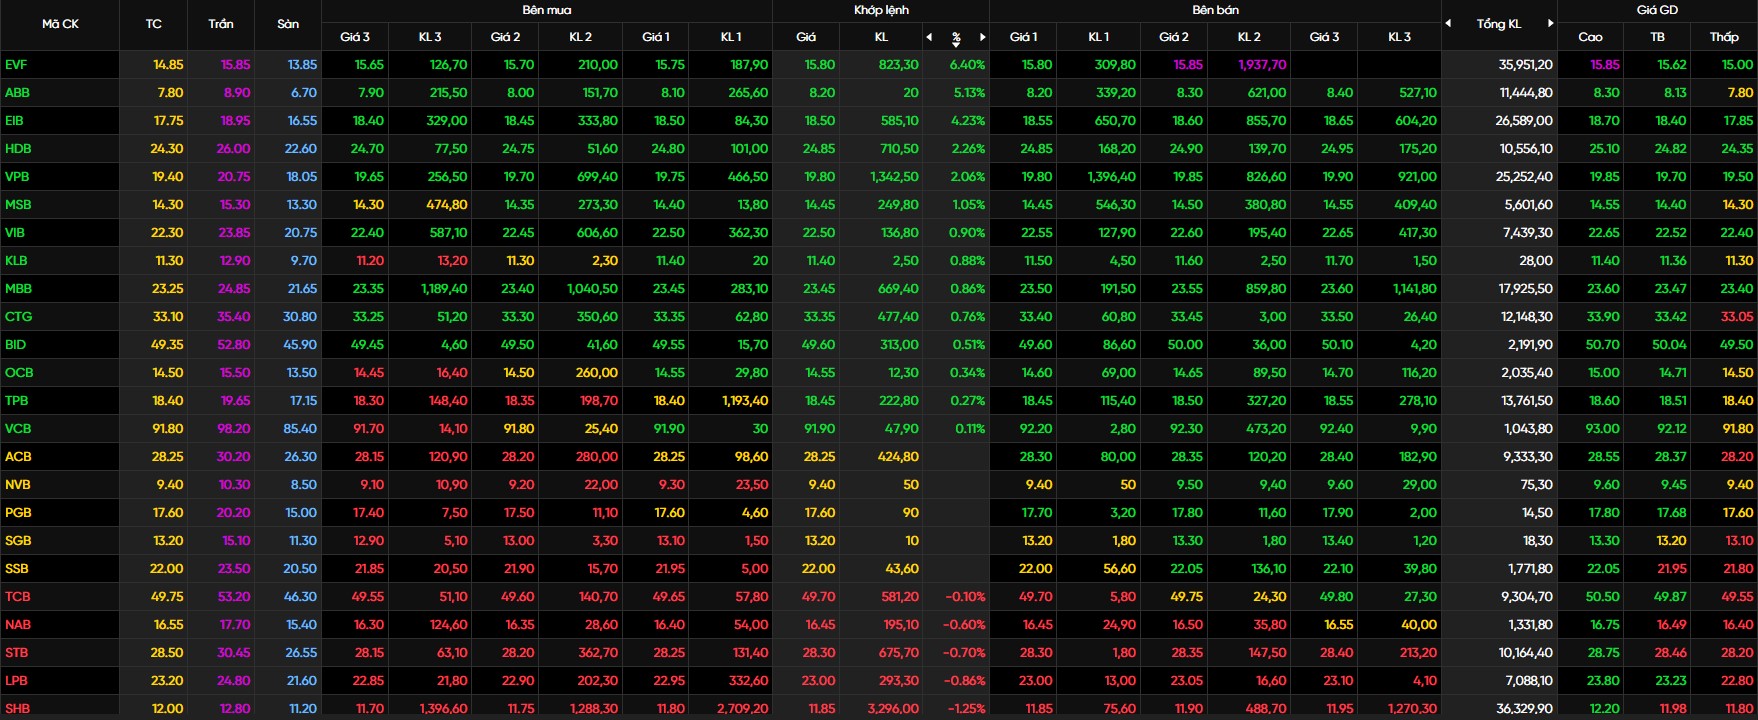Open the SSB stock symbol
The width and height of the screenshot is (1758, 720).
tap(16, 568)
